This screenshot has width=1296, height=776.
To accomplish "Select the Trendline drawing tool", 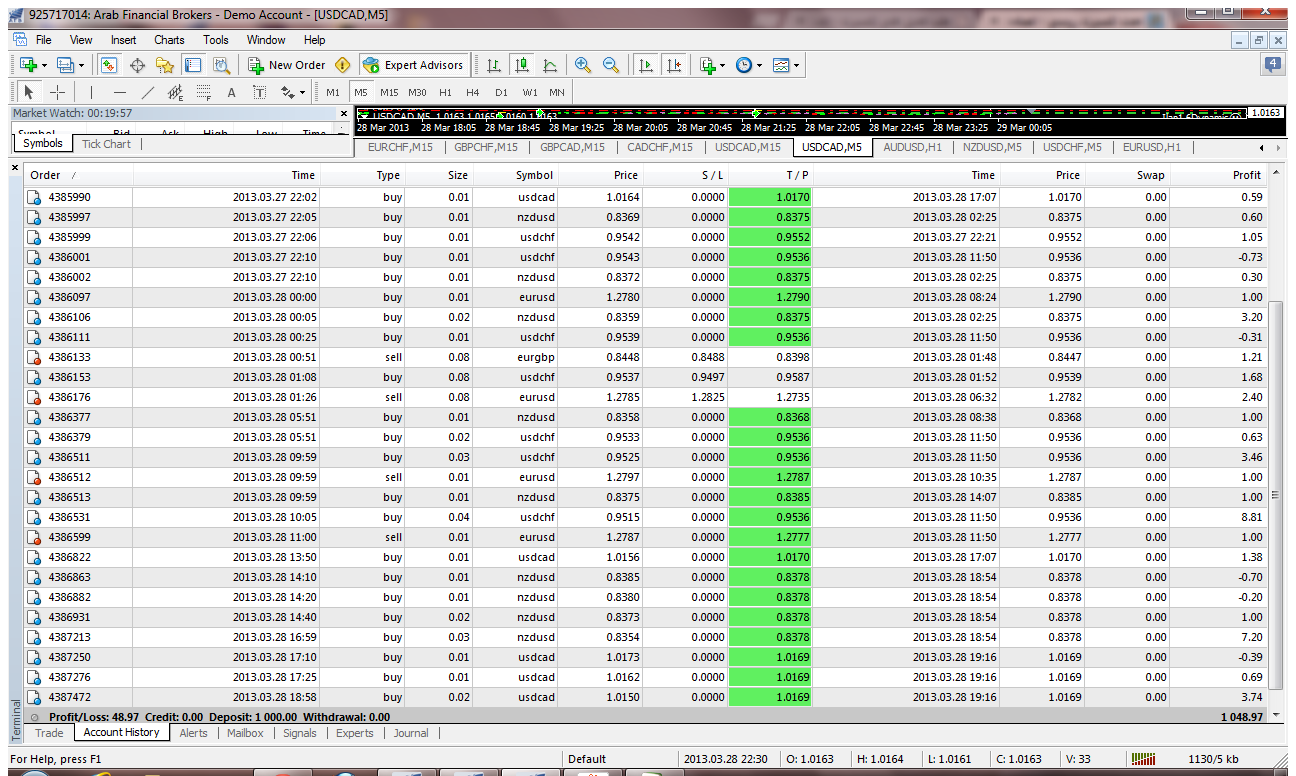I will 148,92.
